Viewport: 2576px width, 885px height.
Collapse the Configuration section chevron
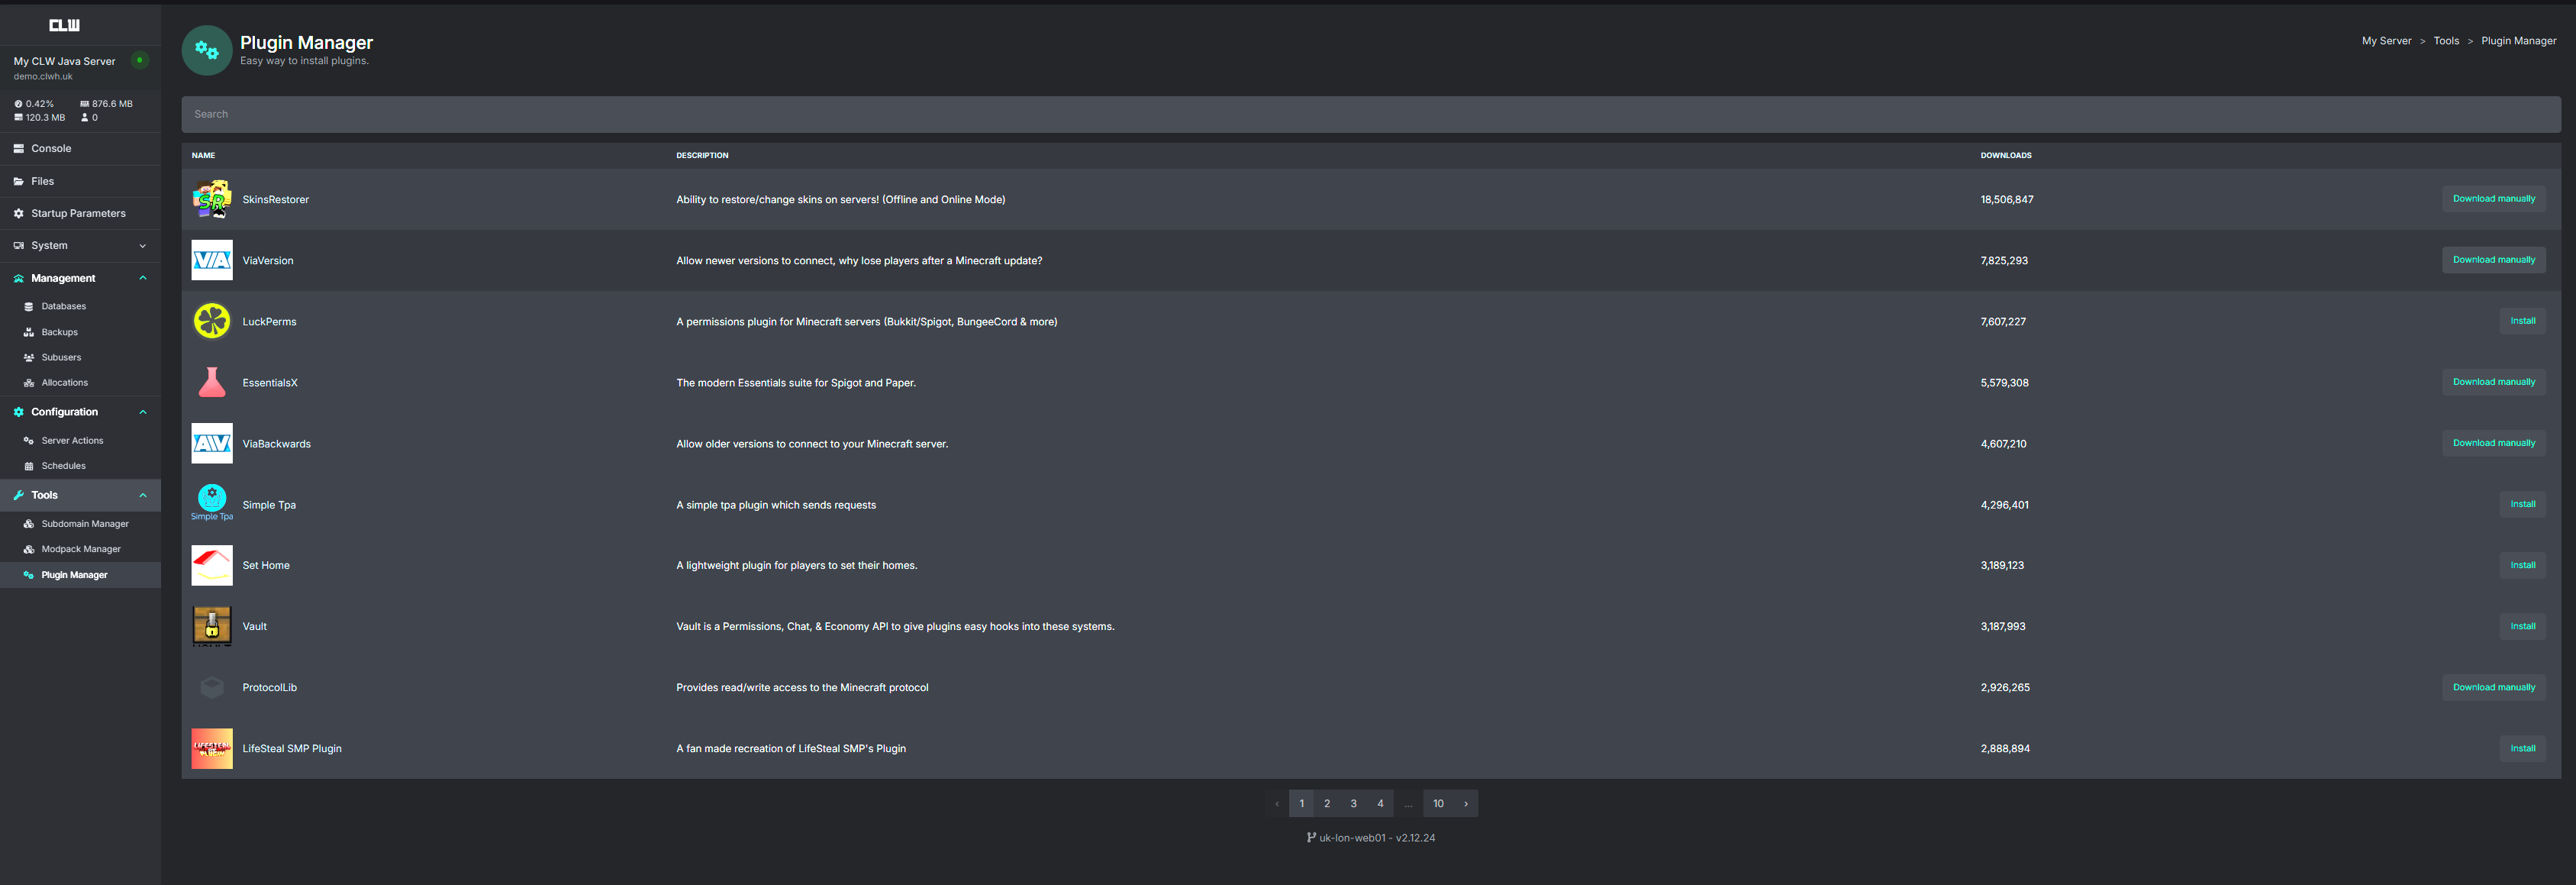pos(143,412)
